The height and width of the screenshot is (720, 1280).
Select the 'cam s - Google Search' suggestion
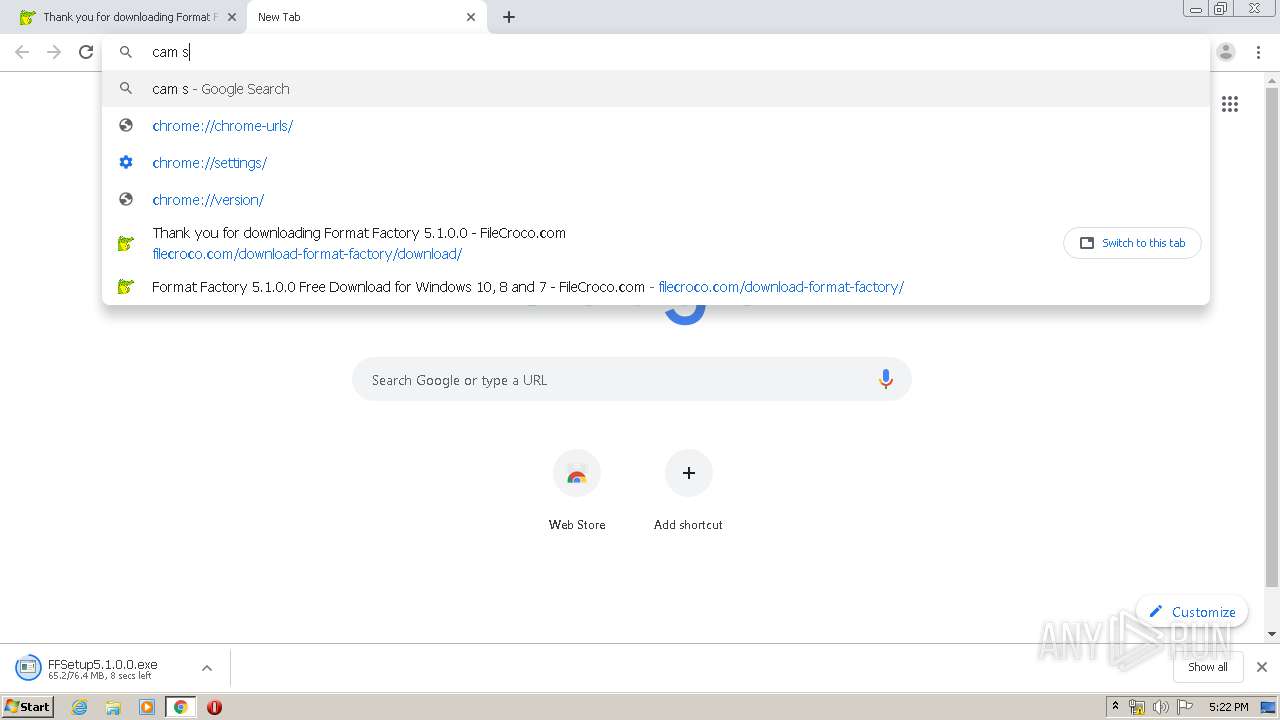coord(656,88)
